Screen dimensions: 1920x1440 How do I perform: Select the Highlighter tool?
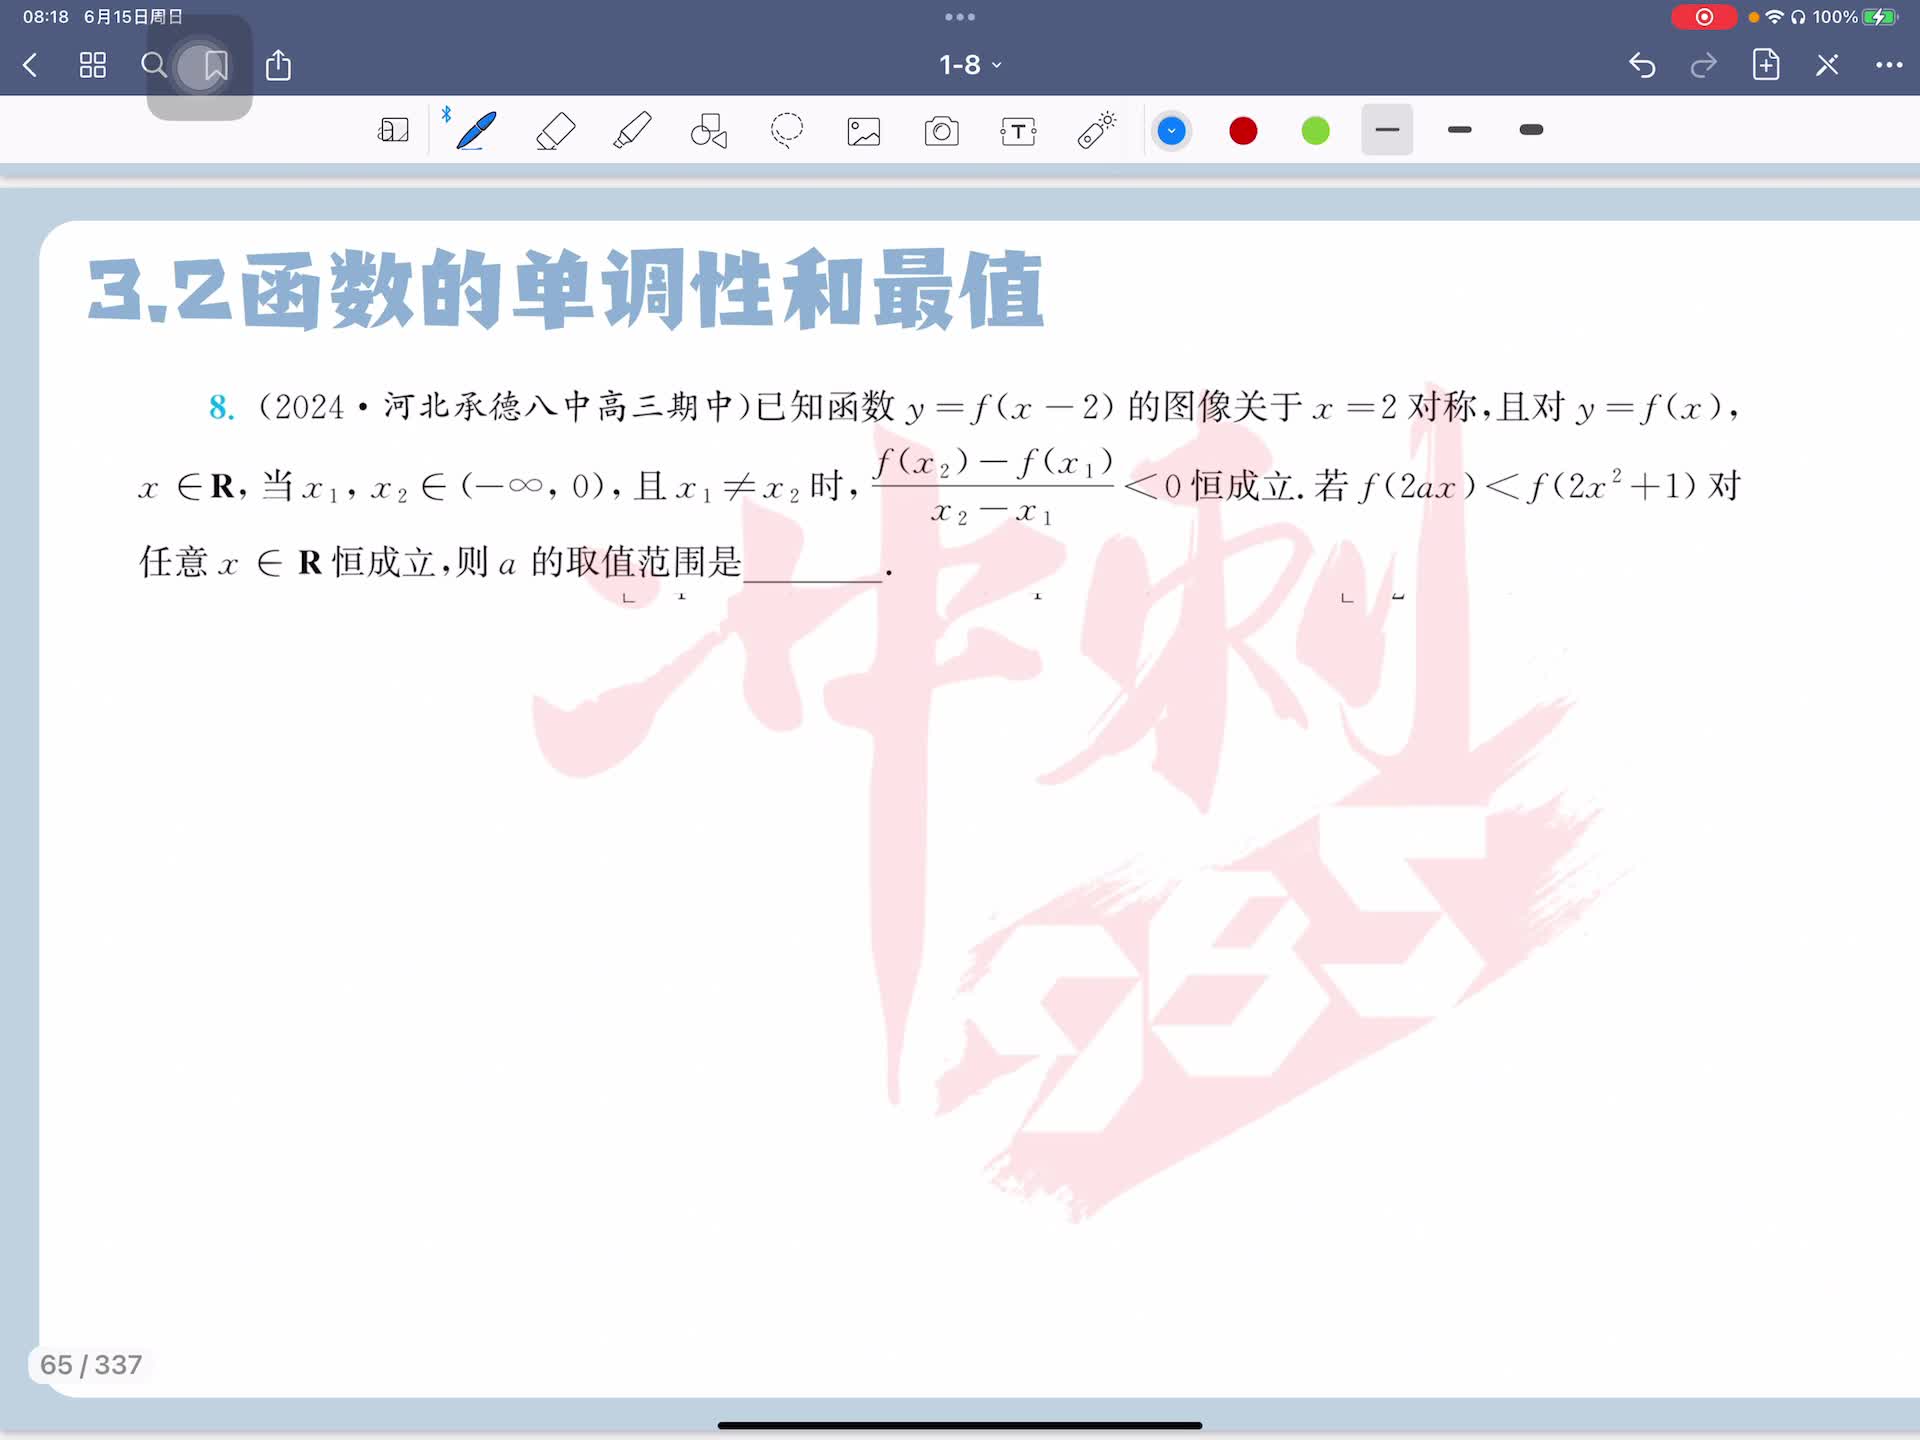(632, 131)
